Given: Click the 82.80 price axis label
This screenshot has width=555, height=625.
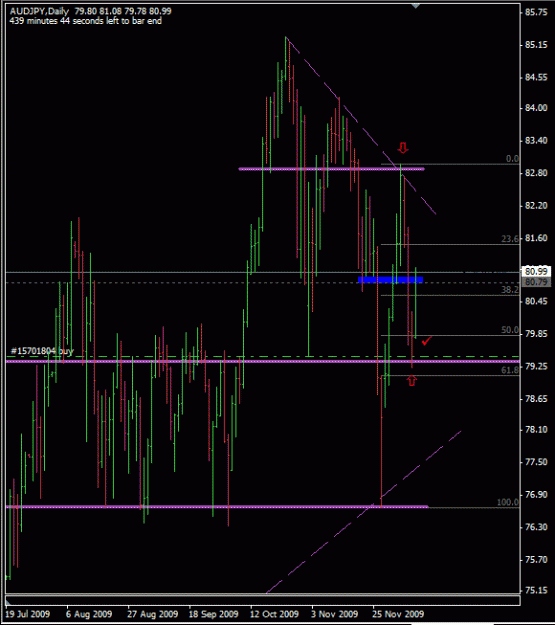Looking at the screenshot, I should point(536,173).
